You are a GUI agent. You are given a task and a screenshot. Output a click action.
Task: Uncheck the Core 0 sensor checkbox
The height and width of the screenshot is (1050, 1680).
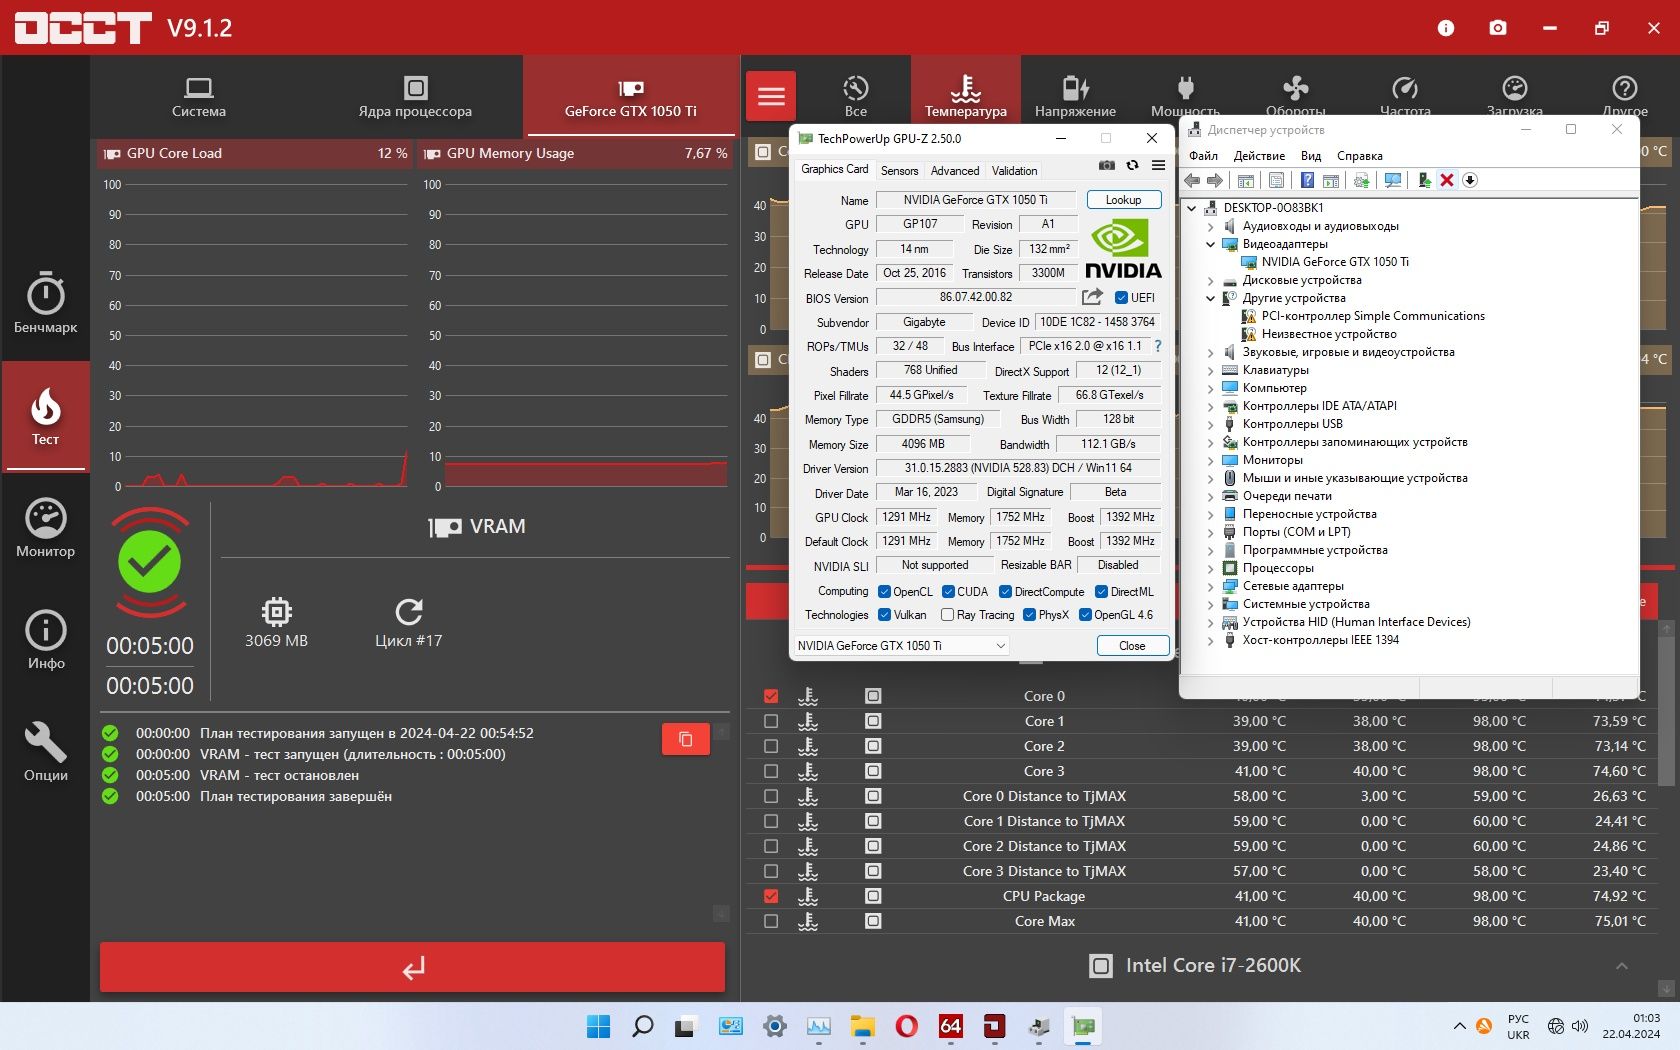(771, 696)
